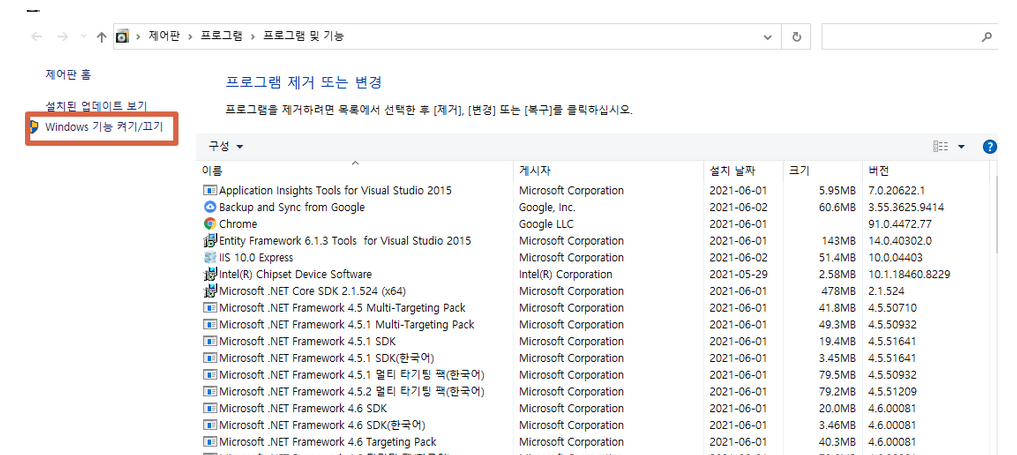Select Microsoft .NET Framework 4.6 SDK row
This screenshot has width=1017, height=455.
tap(302, 408)
